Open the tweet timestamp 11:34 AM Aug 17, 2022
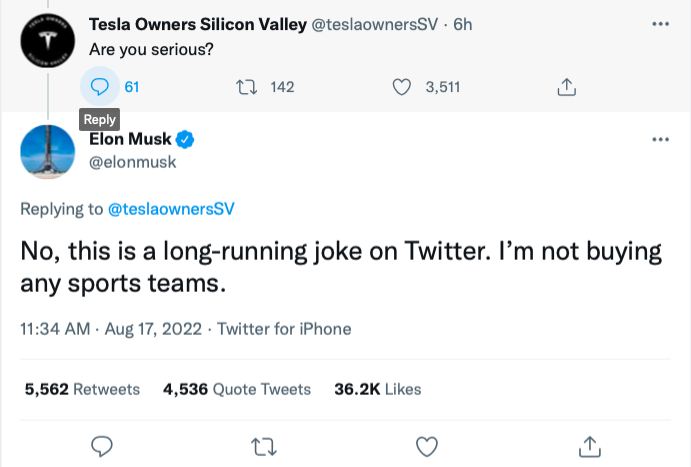 (x=111, y=328)
